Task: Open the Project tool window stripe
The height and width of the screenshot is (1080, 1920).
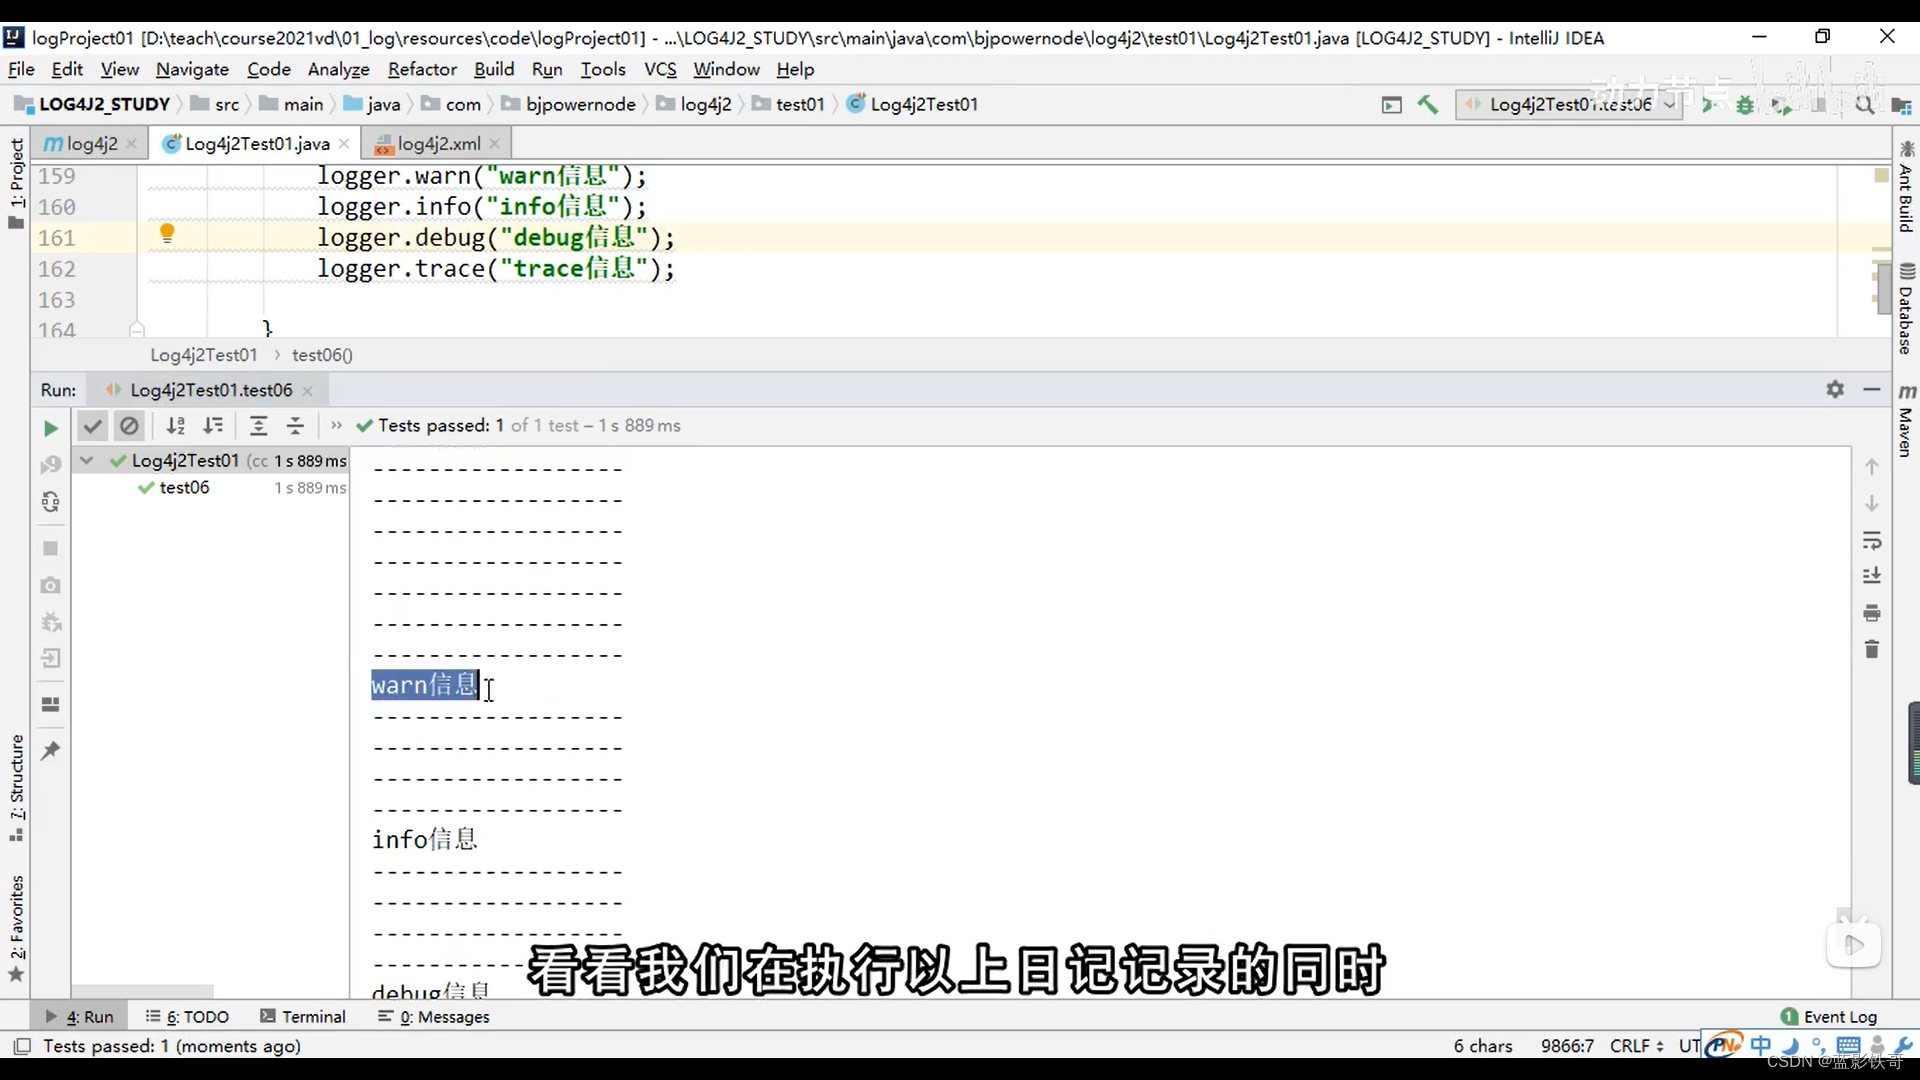Action: point(16,184)
